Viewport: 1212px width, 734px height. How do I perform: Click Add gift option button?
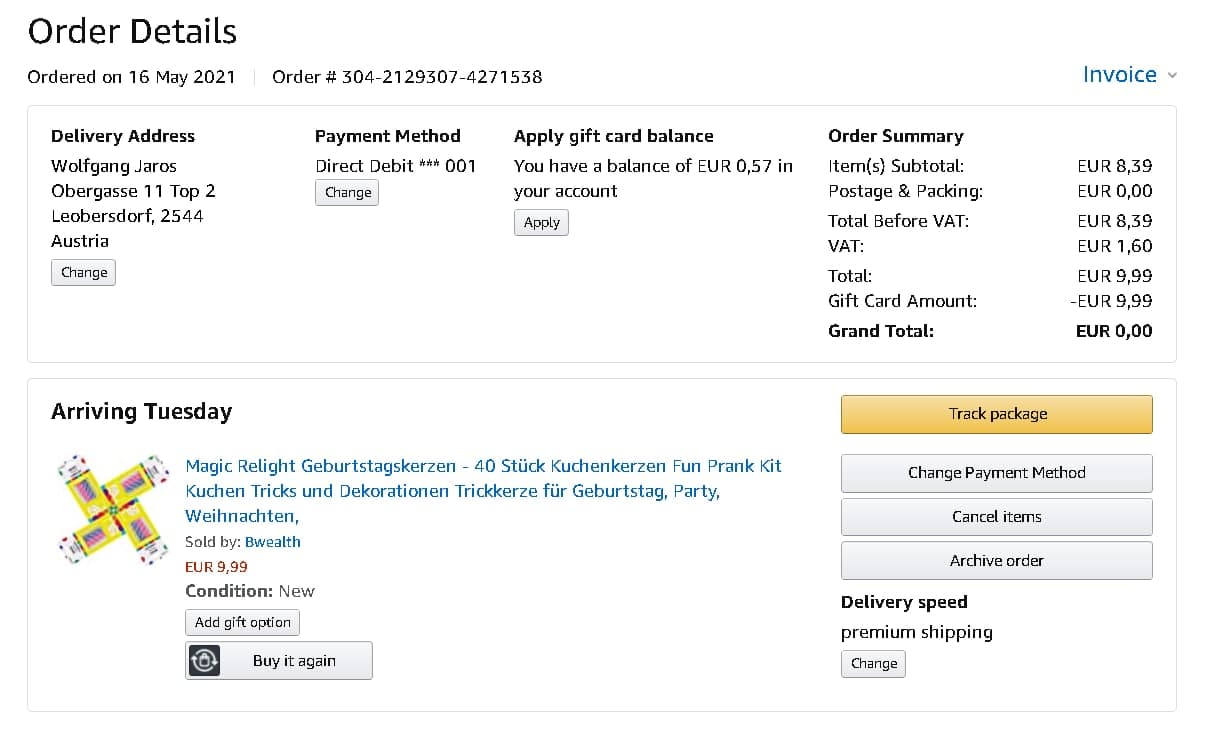point(242,622)
